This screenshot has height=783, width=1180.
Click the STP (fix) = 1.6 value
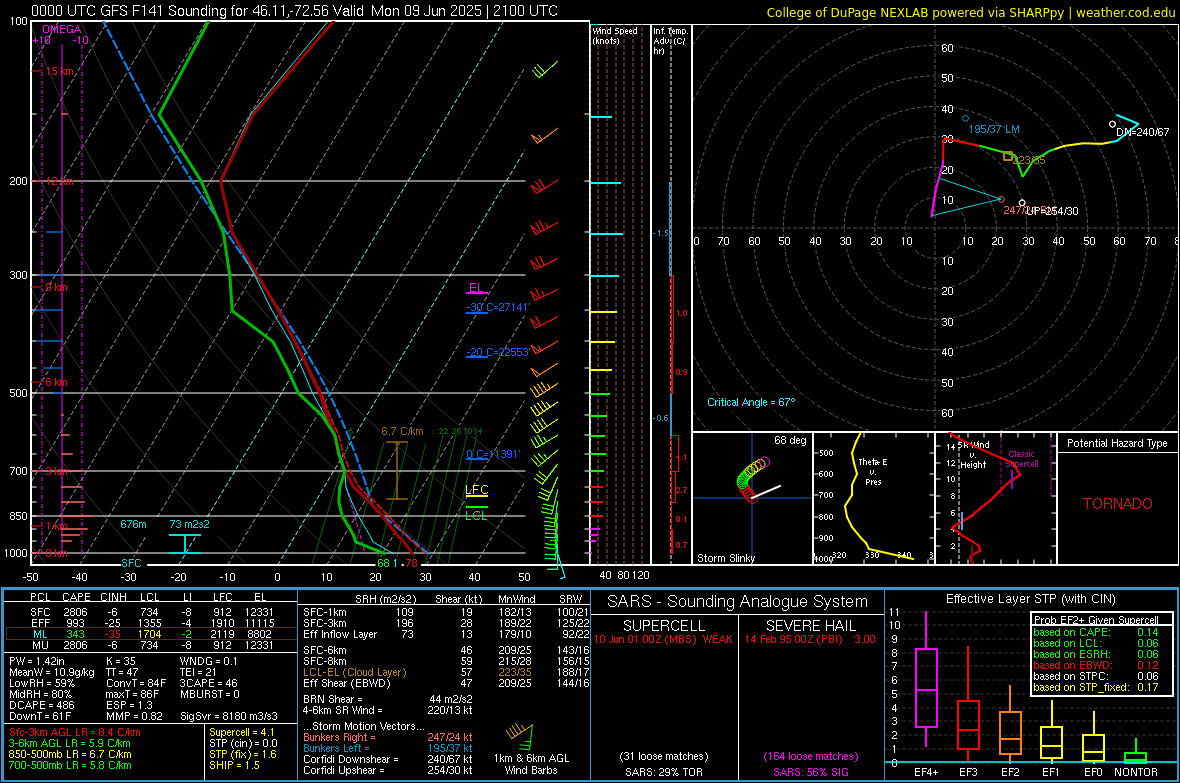[242, 754]
